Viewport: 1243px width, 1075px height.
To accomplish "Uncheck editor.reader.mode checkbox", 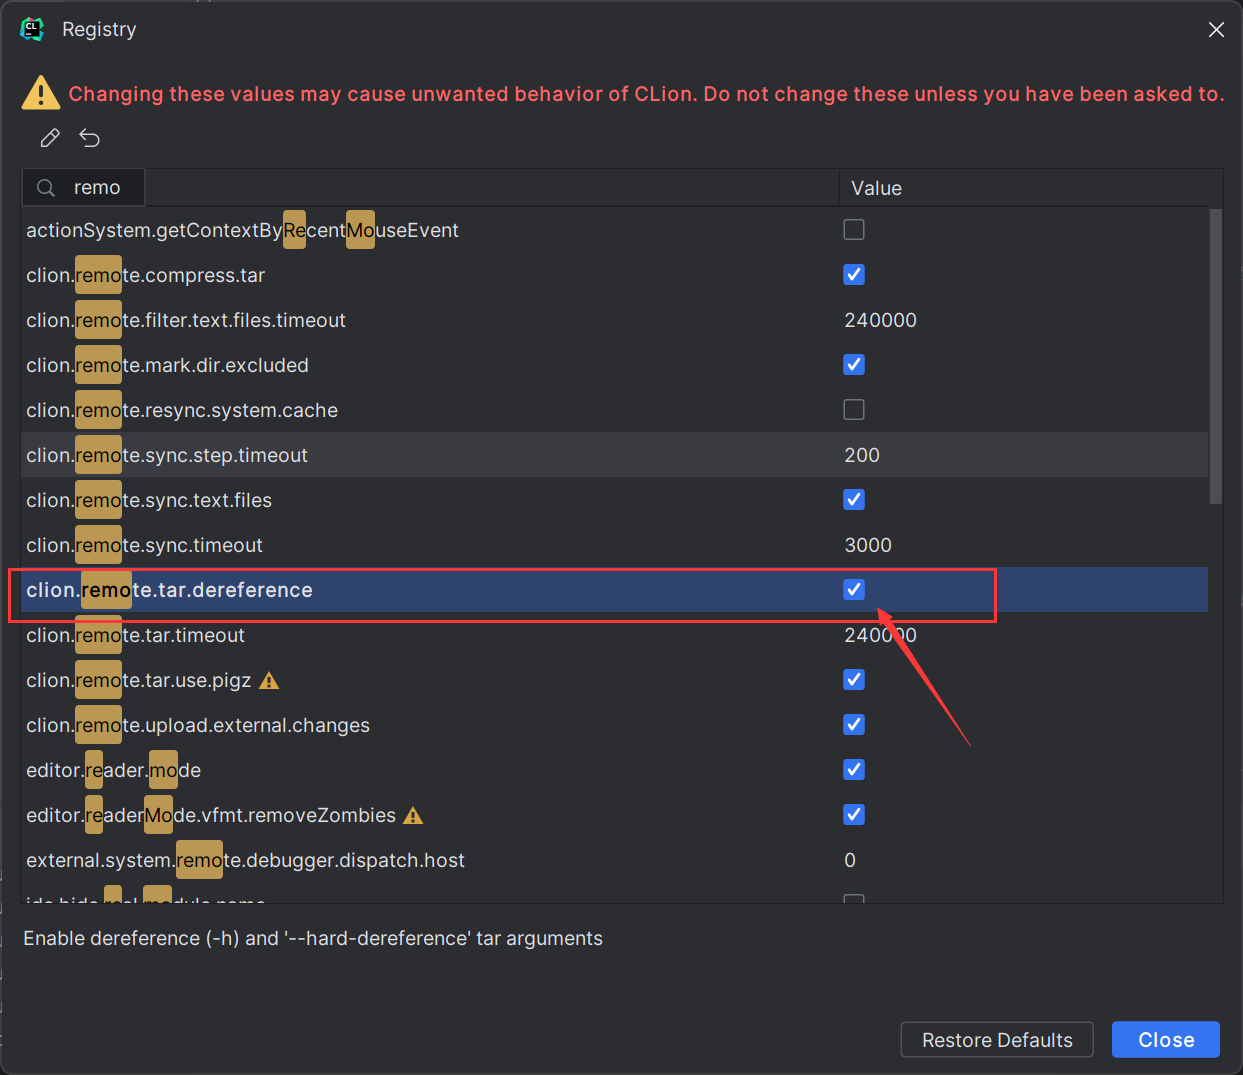I will (x=854, y=770).
